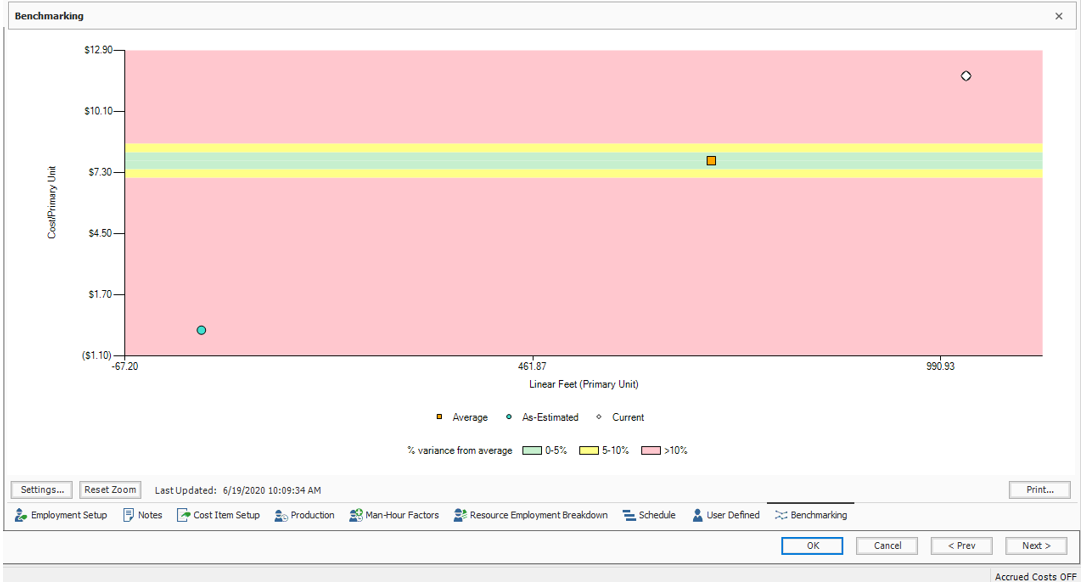Select the Current diamond data point
This screenshot has width=1083, height=588.
(965, 75)
